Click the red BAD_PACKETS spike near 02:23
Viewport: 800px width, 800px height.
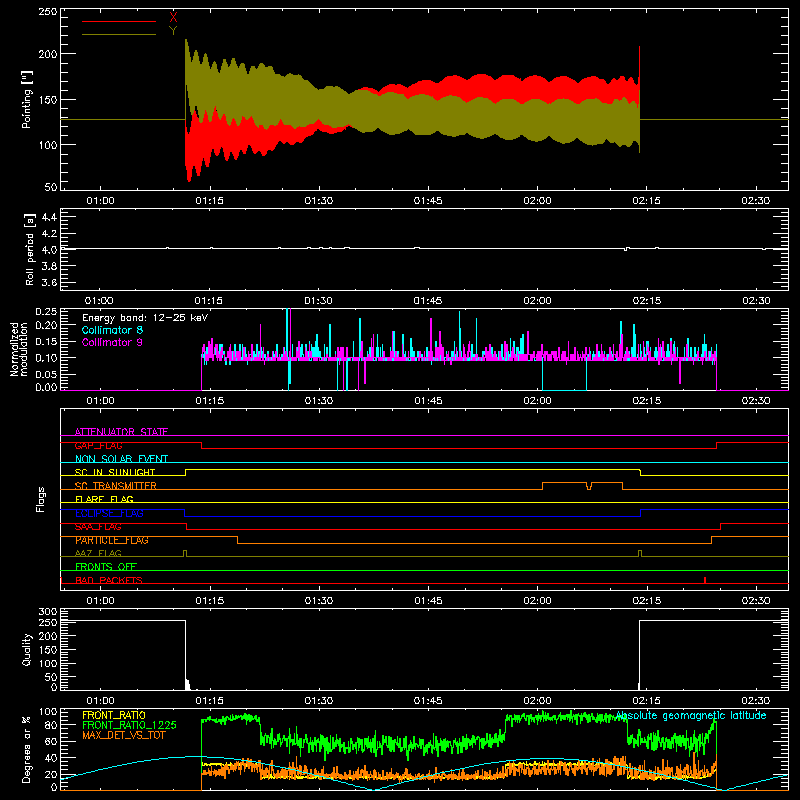pyautogui.click(x=705, y=580)
